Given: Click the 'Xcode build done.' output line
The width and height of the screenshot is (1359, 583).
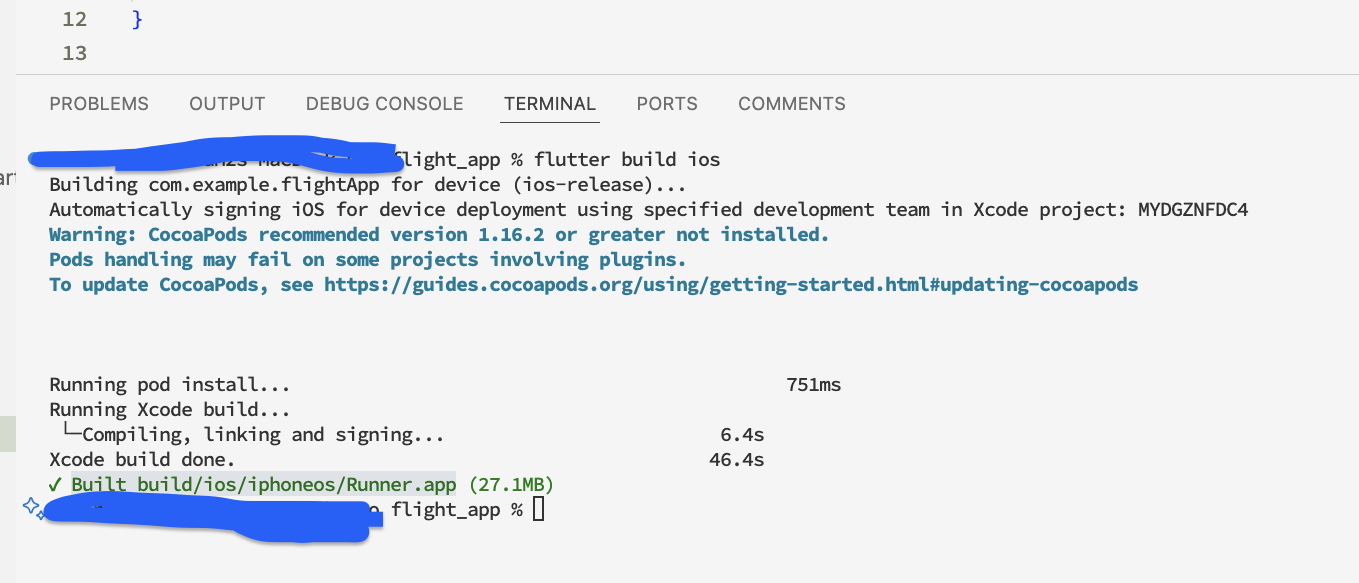Looking at the screenshot, I should pyautogui.click(x=142, y=460).
